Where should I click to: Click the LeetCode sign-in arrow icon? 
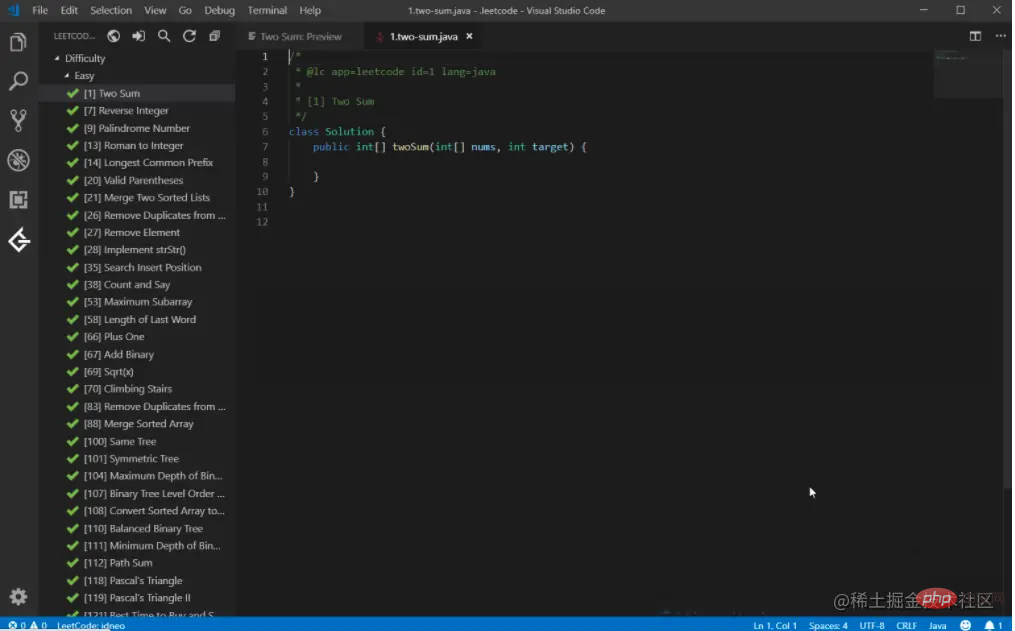tap(139, 36)
